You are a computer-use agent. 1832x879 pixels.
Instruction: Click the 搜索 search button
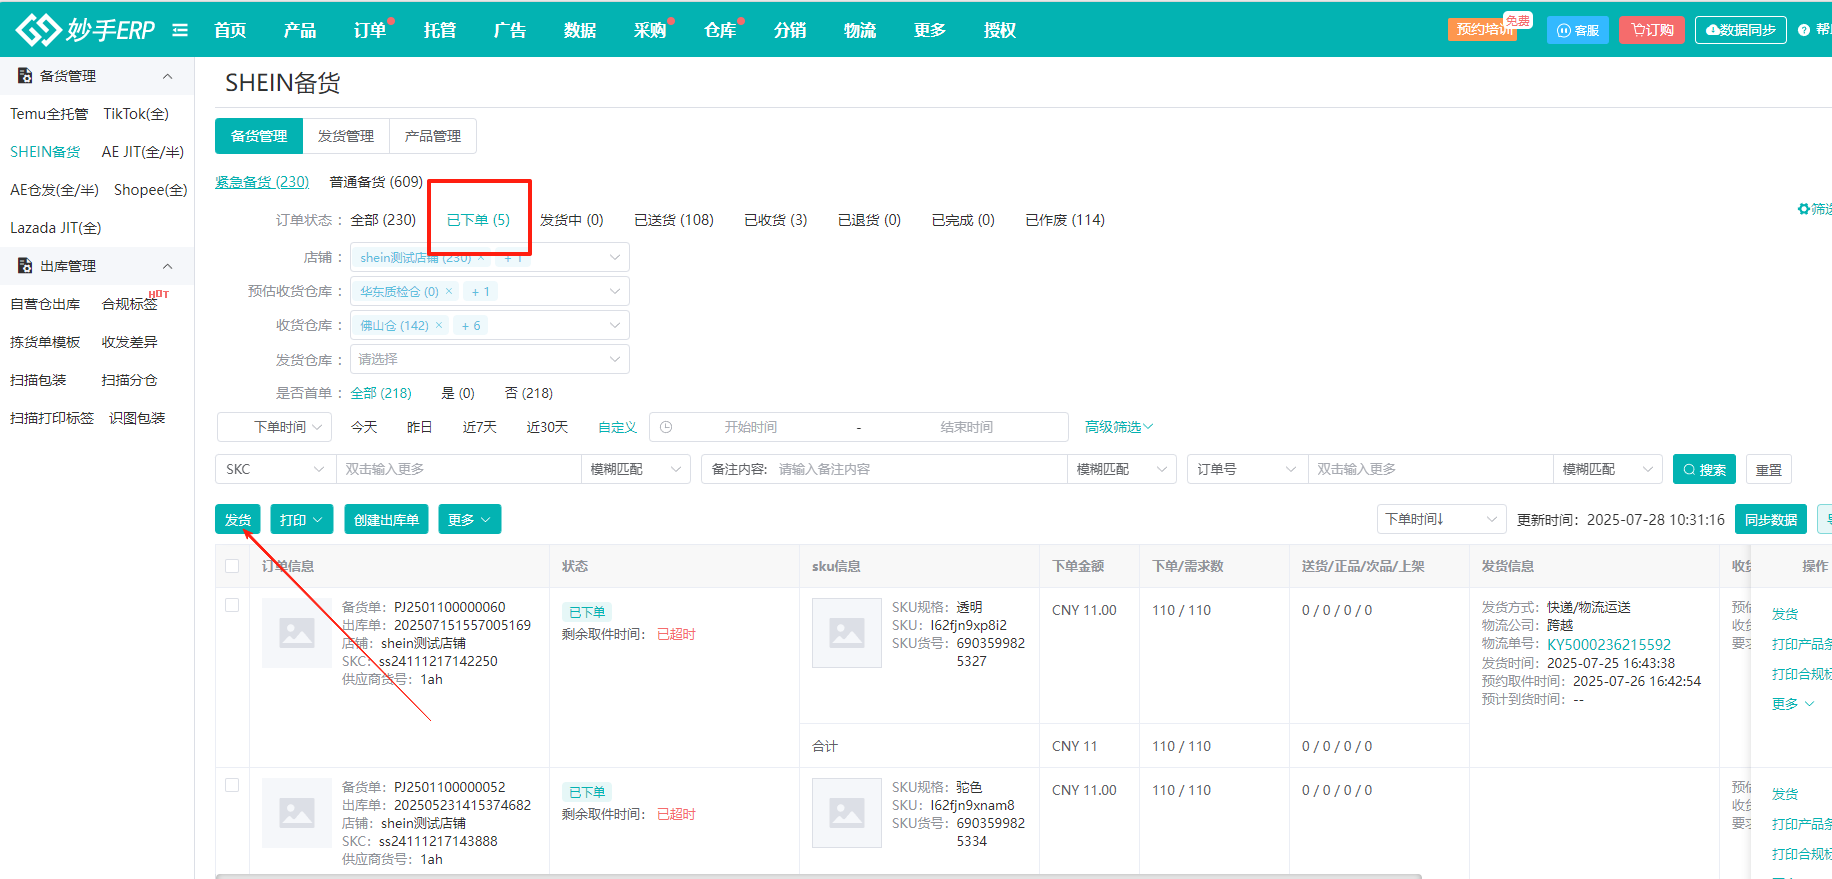pyautogui.click(x=1704, y=469)
